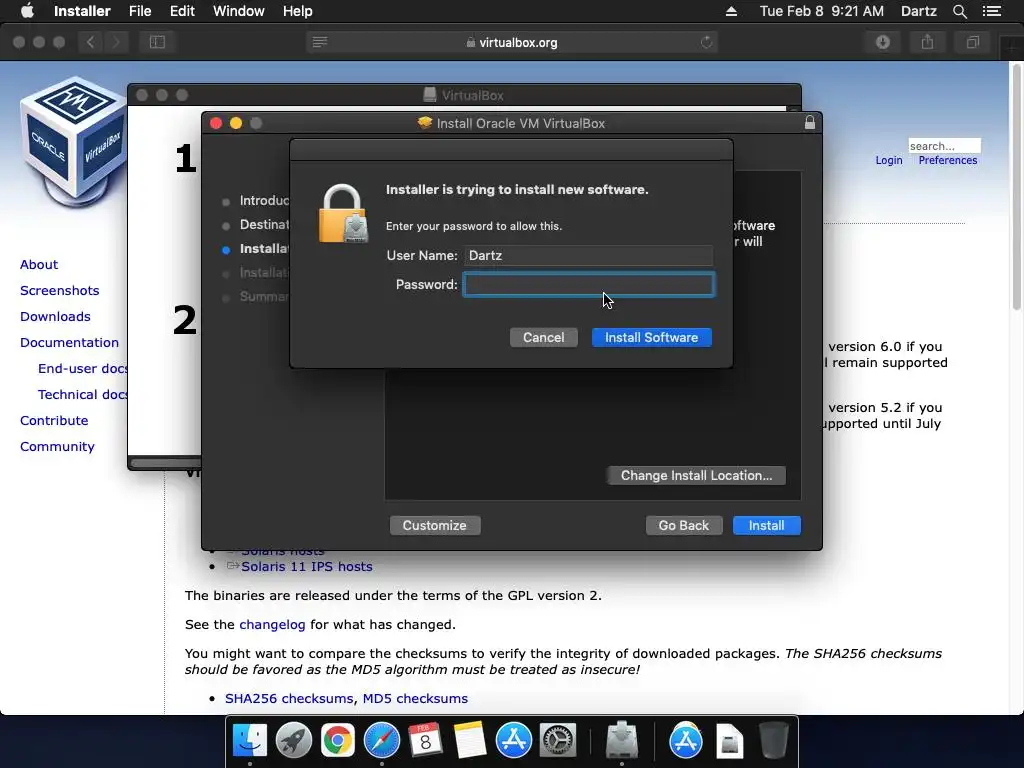The width and height of the screenshot is (1024, 768).
Task: Open Notification Center list icon
Action: [x=991, y=11]
